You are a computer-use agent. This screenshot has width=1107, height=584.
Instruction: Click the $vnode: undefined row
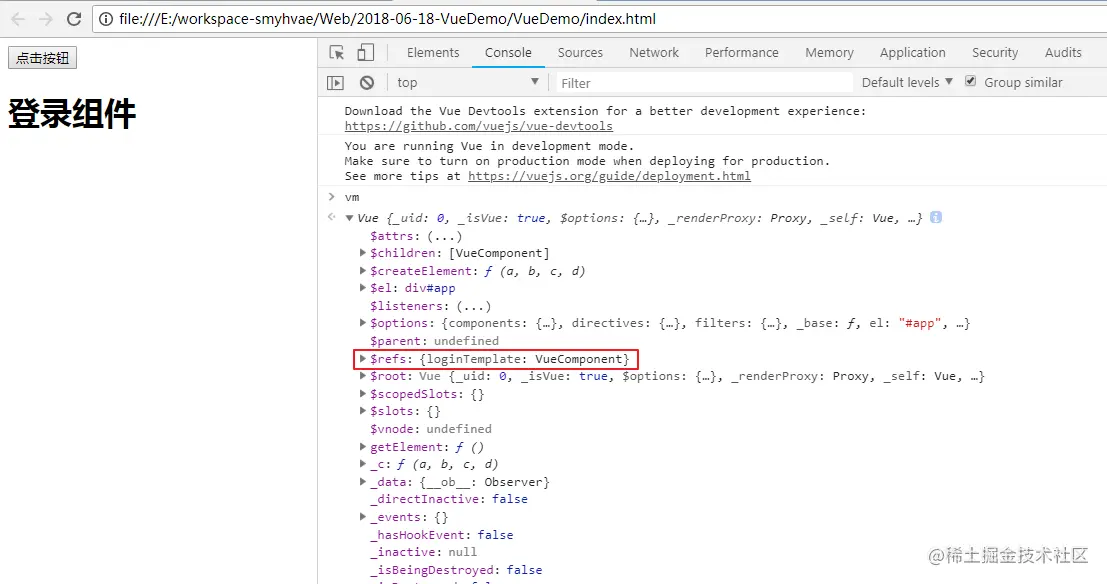pyautogui.click(x=431, y=429)
